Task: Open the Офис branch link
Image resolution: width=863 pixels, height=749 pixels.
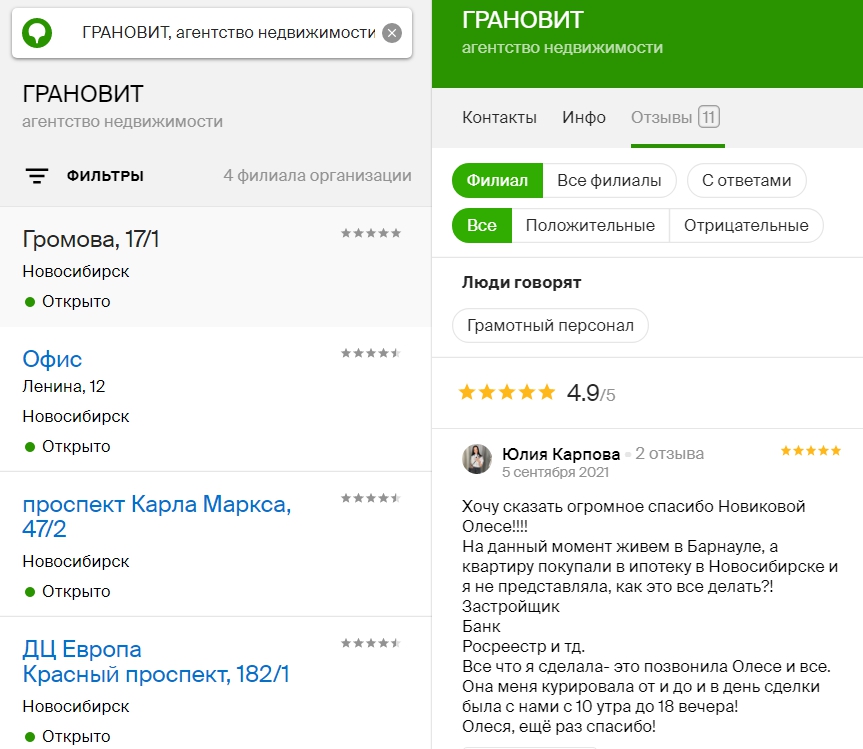Action: [52, 359]
